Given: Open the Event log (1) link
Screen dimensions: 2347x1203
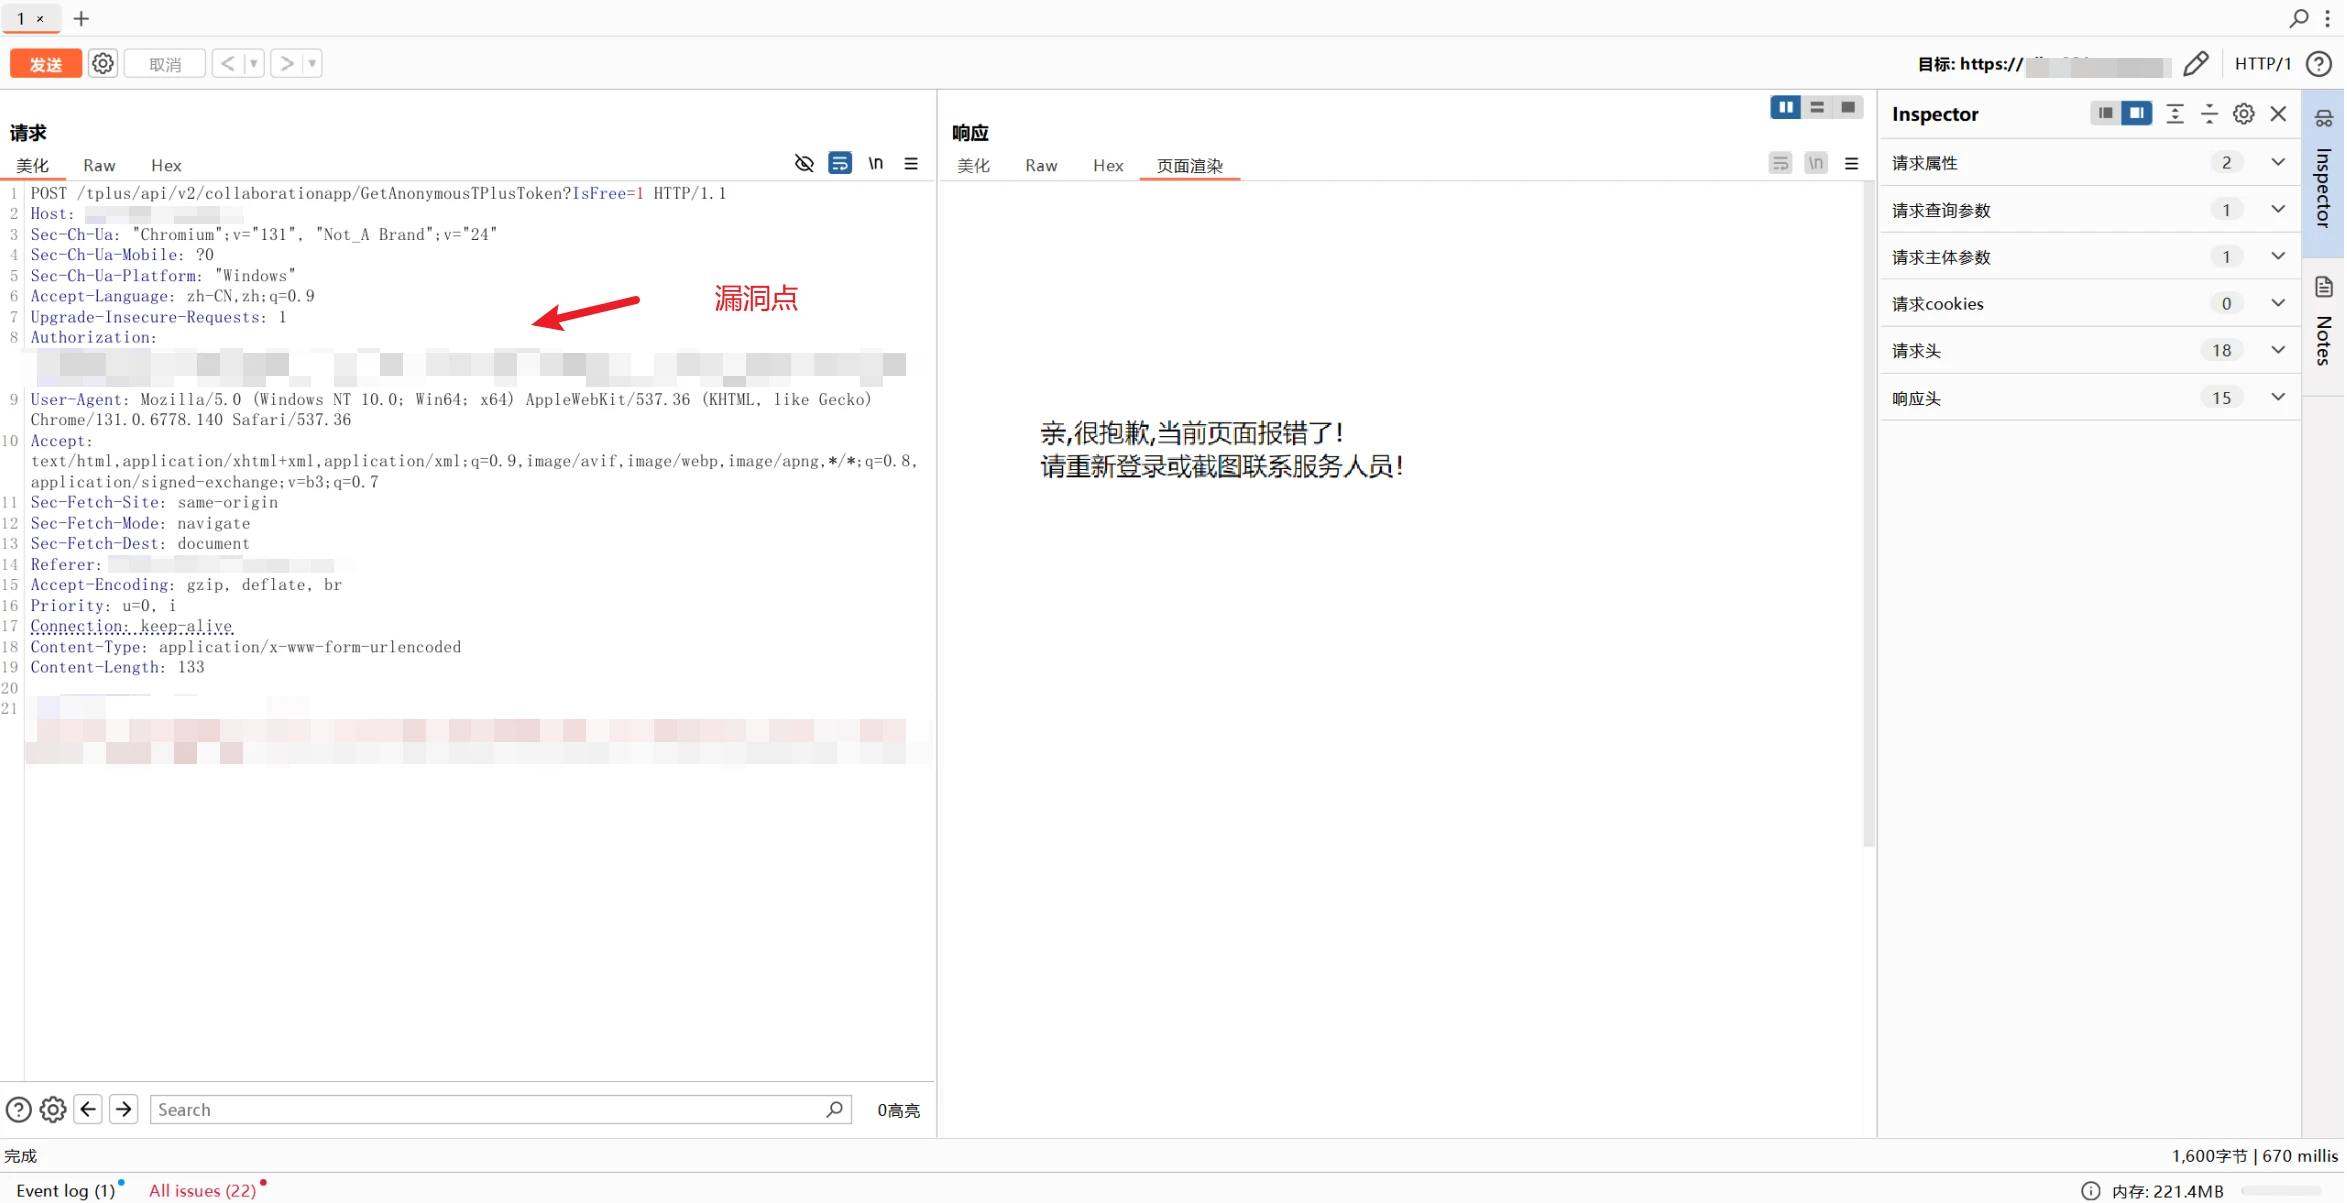Looking at the screenshot, I should point(66,1190).
